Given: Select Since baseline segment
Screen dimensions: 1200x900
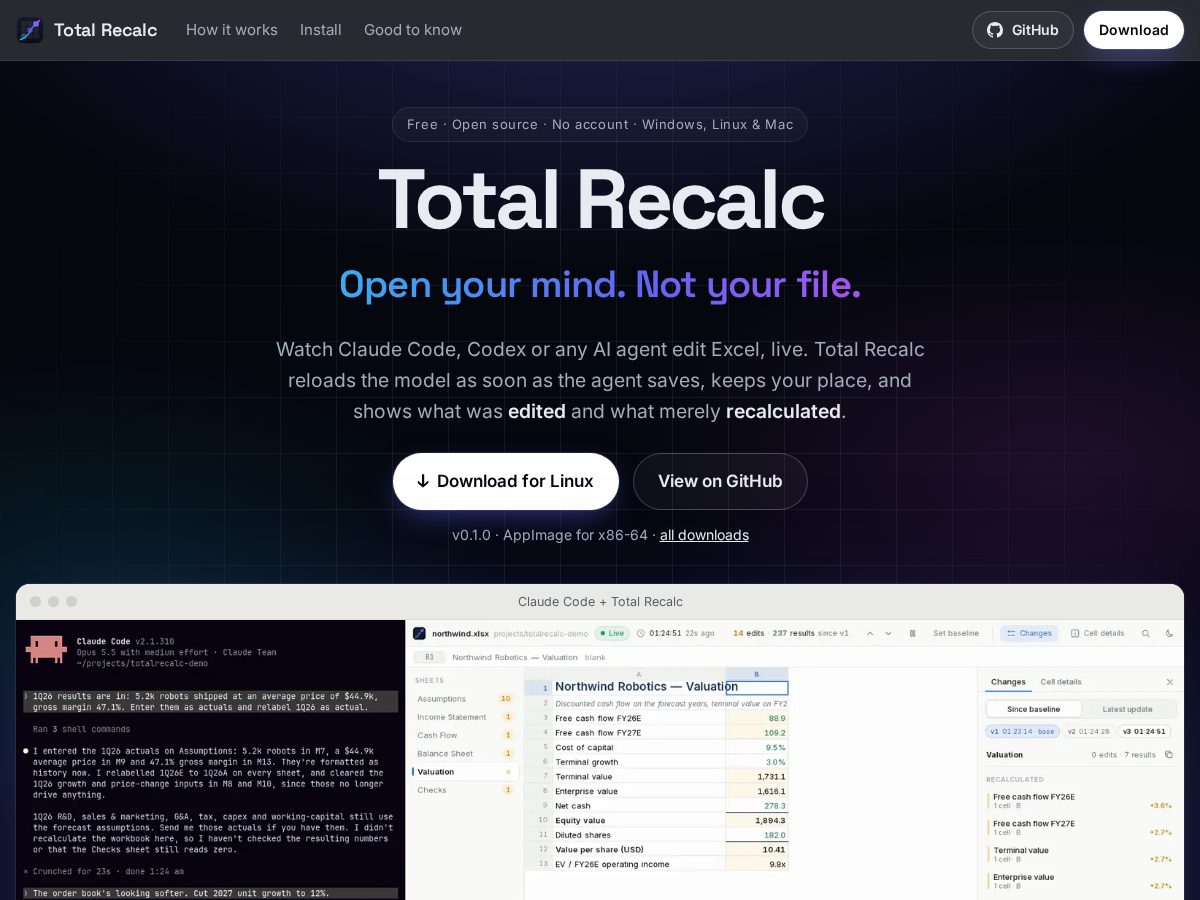Looking at the screenshot, I should pos(1034,709).
